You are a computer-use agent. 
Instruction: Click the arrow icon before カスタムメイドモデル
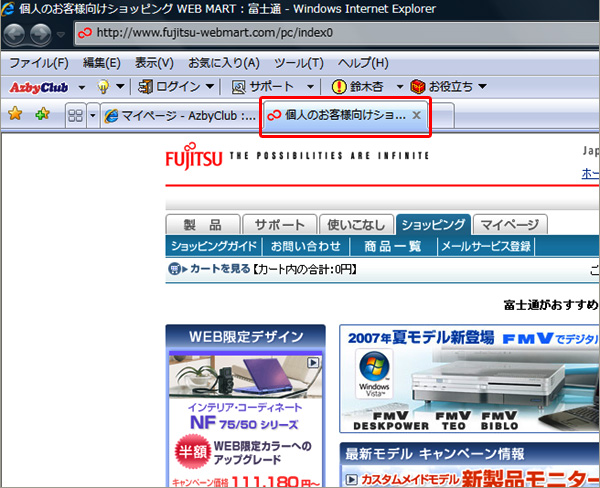pyautogui.click(x=351, y=479)
